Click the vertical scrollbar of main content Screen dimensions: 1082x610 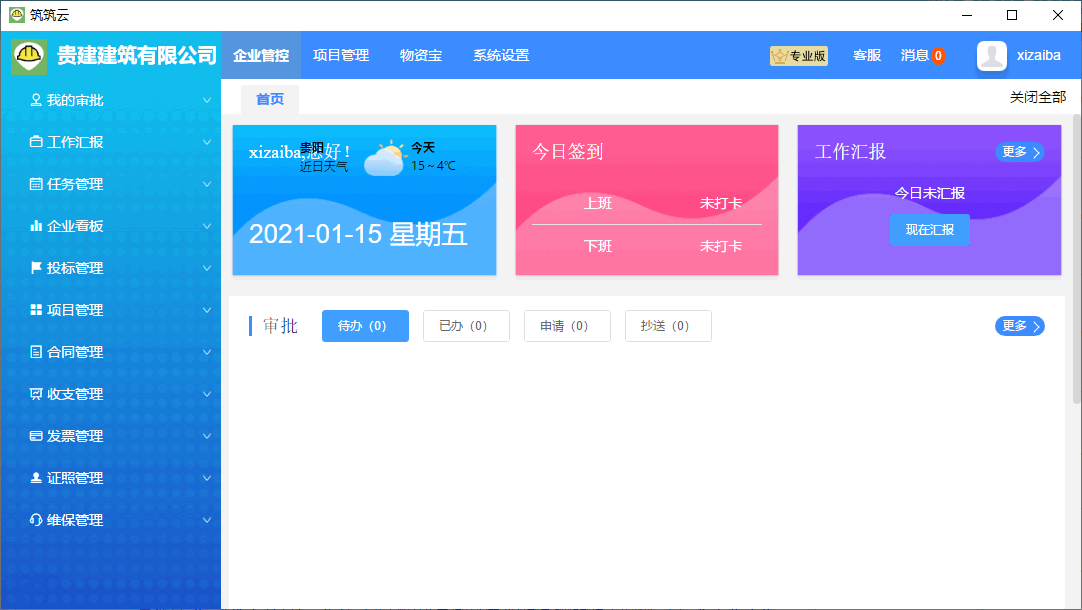click(x=1076, y=261)
